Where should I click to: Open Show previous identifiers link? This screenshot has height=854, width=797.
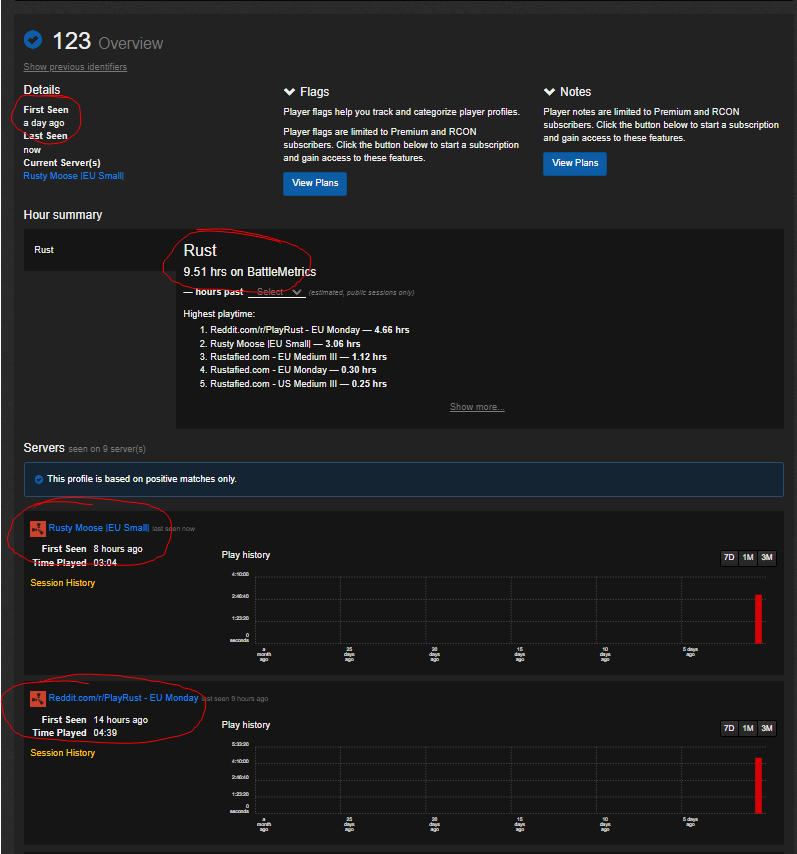[x=75, y=66]
